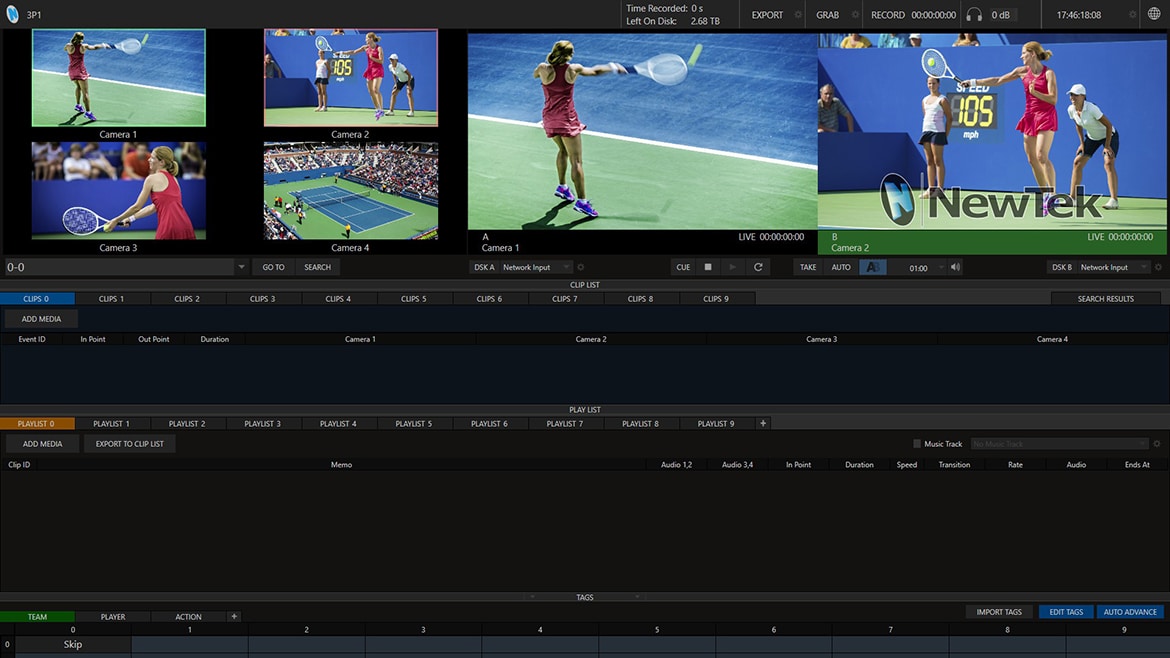
Task: Click the loop replay icon
Action: click(758, 268)
